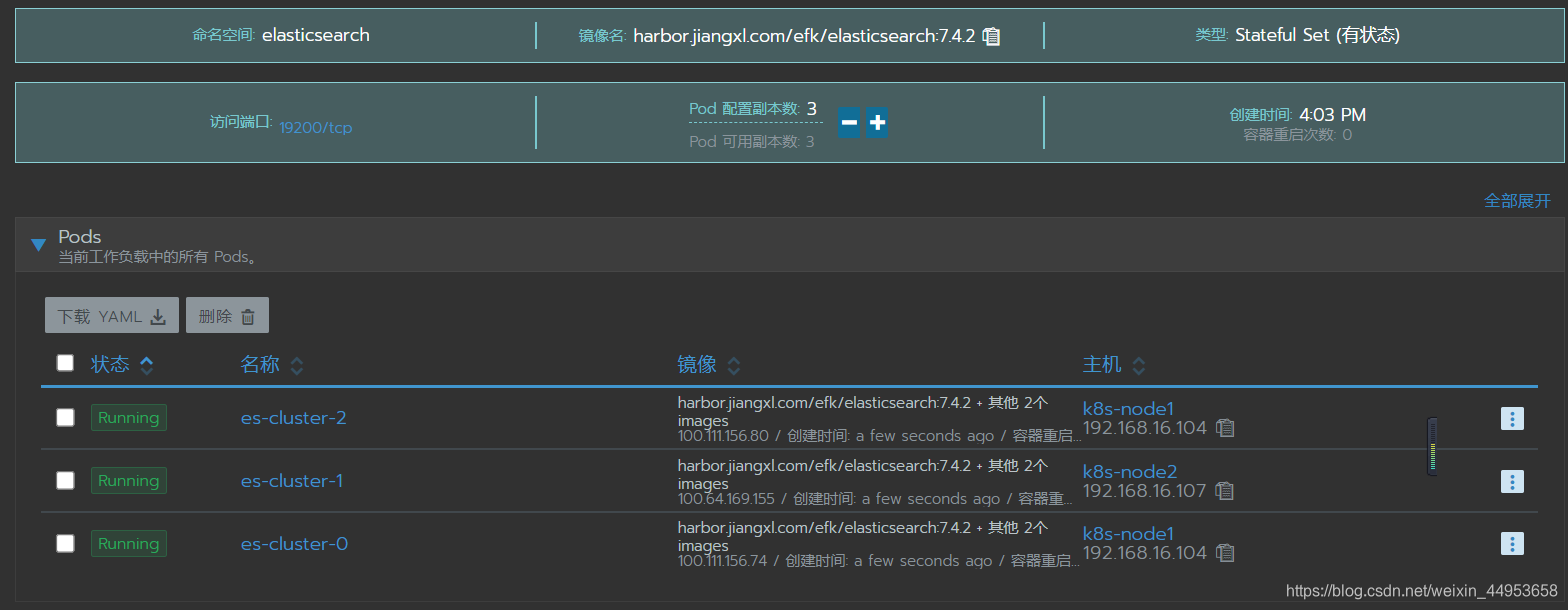This screenshot has width=1568, height=610.
Task: Click the Pod 配置副本数 label
Action: [x=745, y=109]
